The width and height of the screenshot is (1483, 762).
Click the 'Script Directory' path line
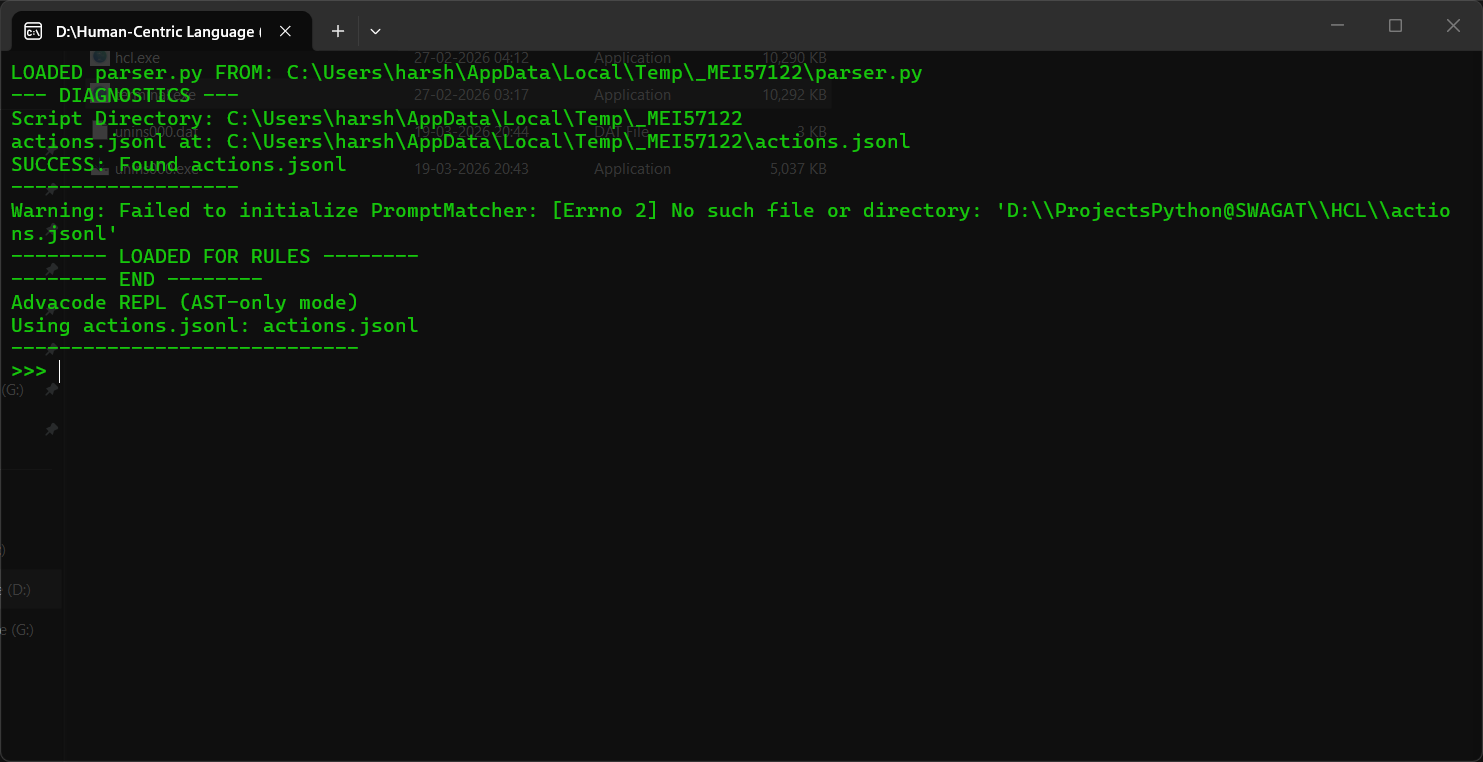pyautogui.click(x=376, y=119)
